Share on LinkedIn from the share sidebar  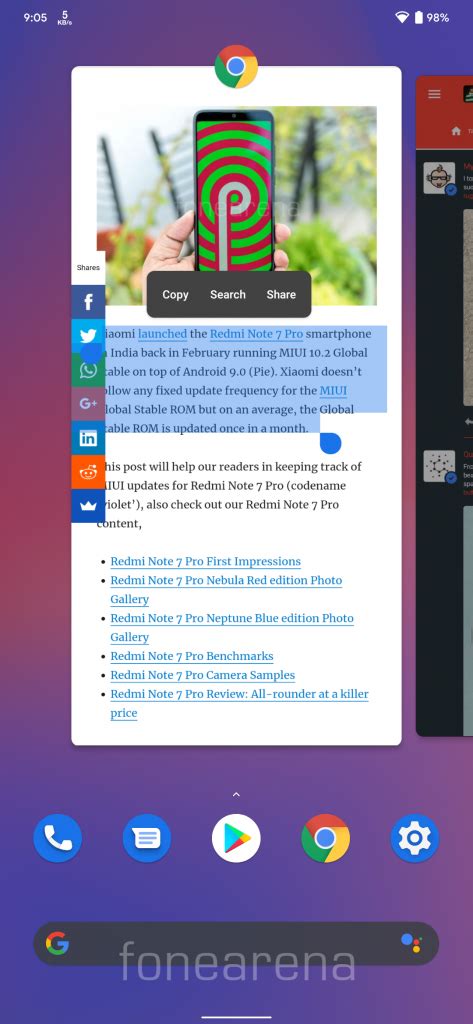[88, 438]
